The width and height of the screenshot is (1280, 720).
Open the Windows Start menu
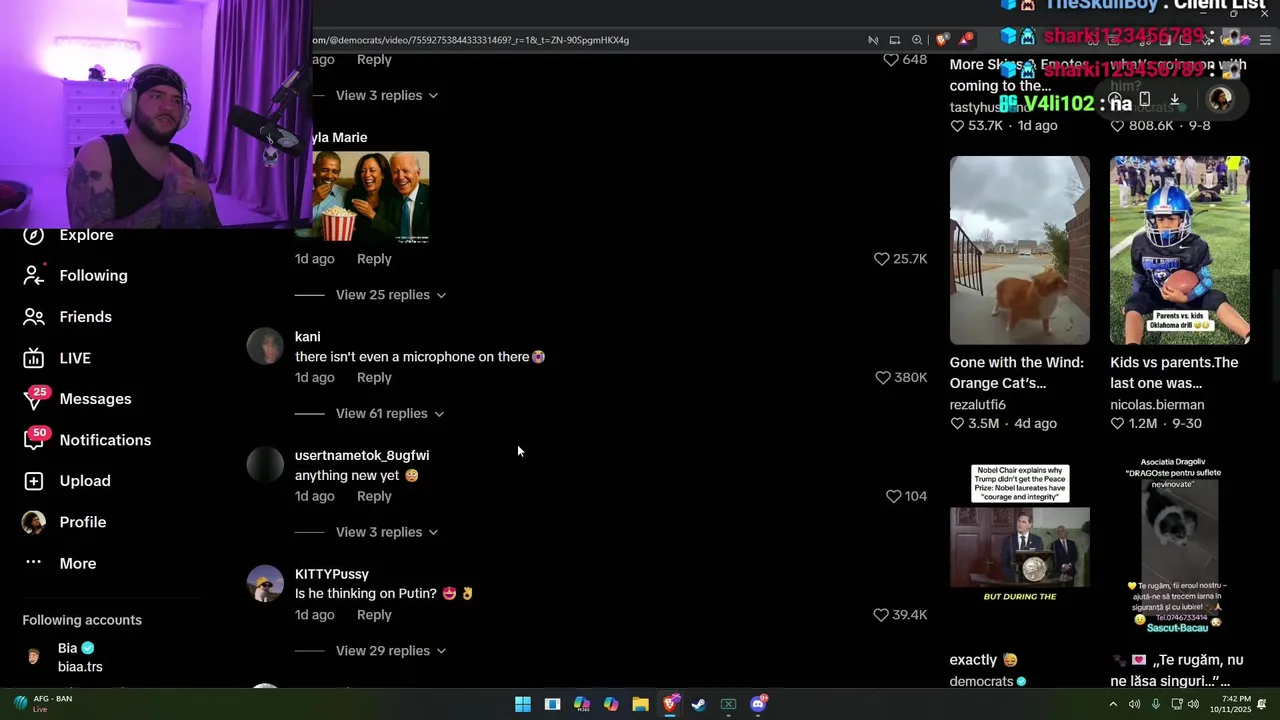tap(523, 704)
